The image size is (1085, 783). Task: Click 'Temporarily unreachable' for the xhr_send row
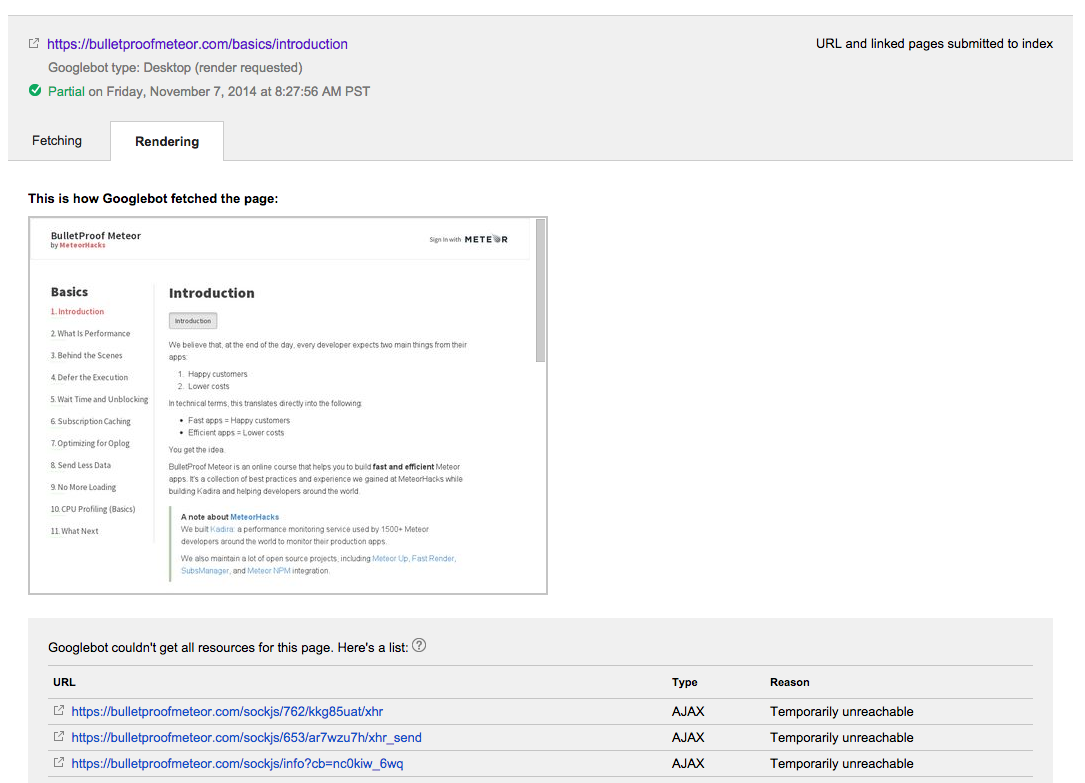click(841, 738)
